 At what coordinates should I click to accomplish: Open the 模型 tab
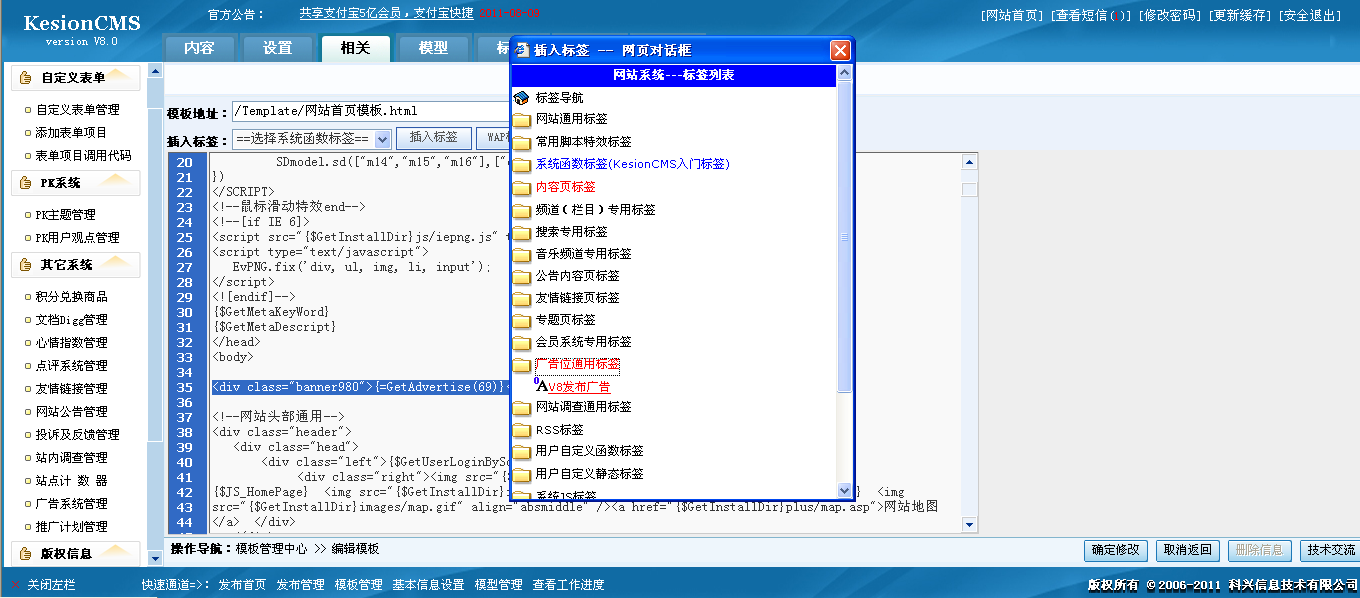(x=433, y=48)
